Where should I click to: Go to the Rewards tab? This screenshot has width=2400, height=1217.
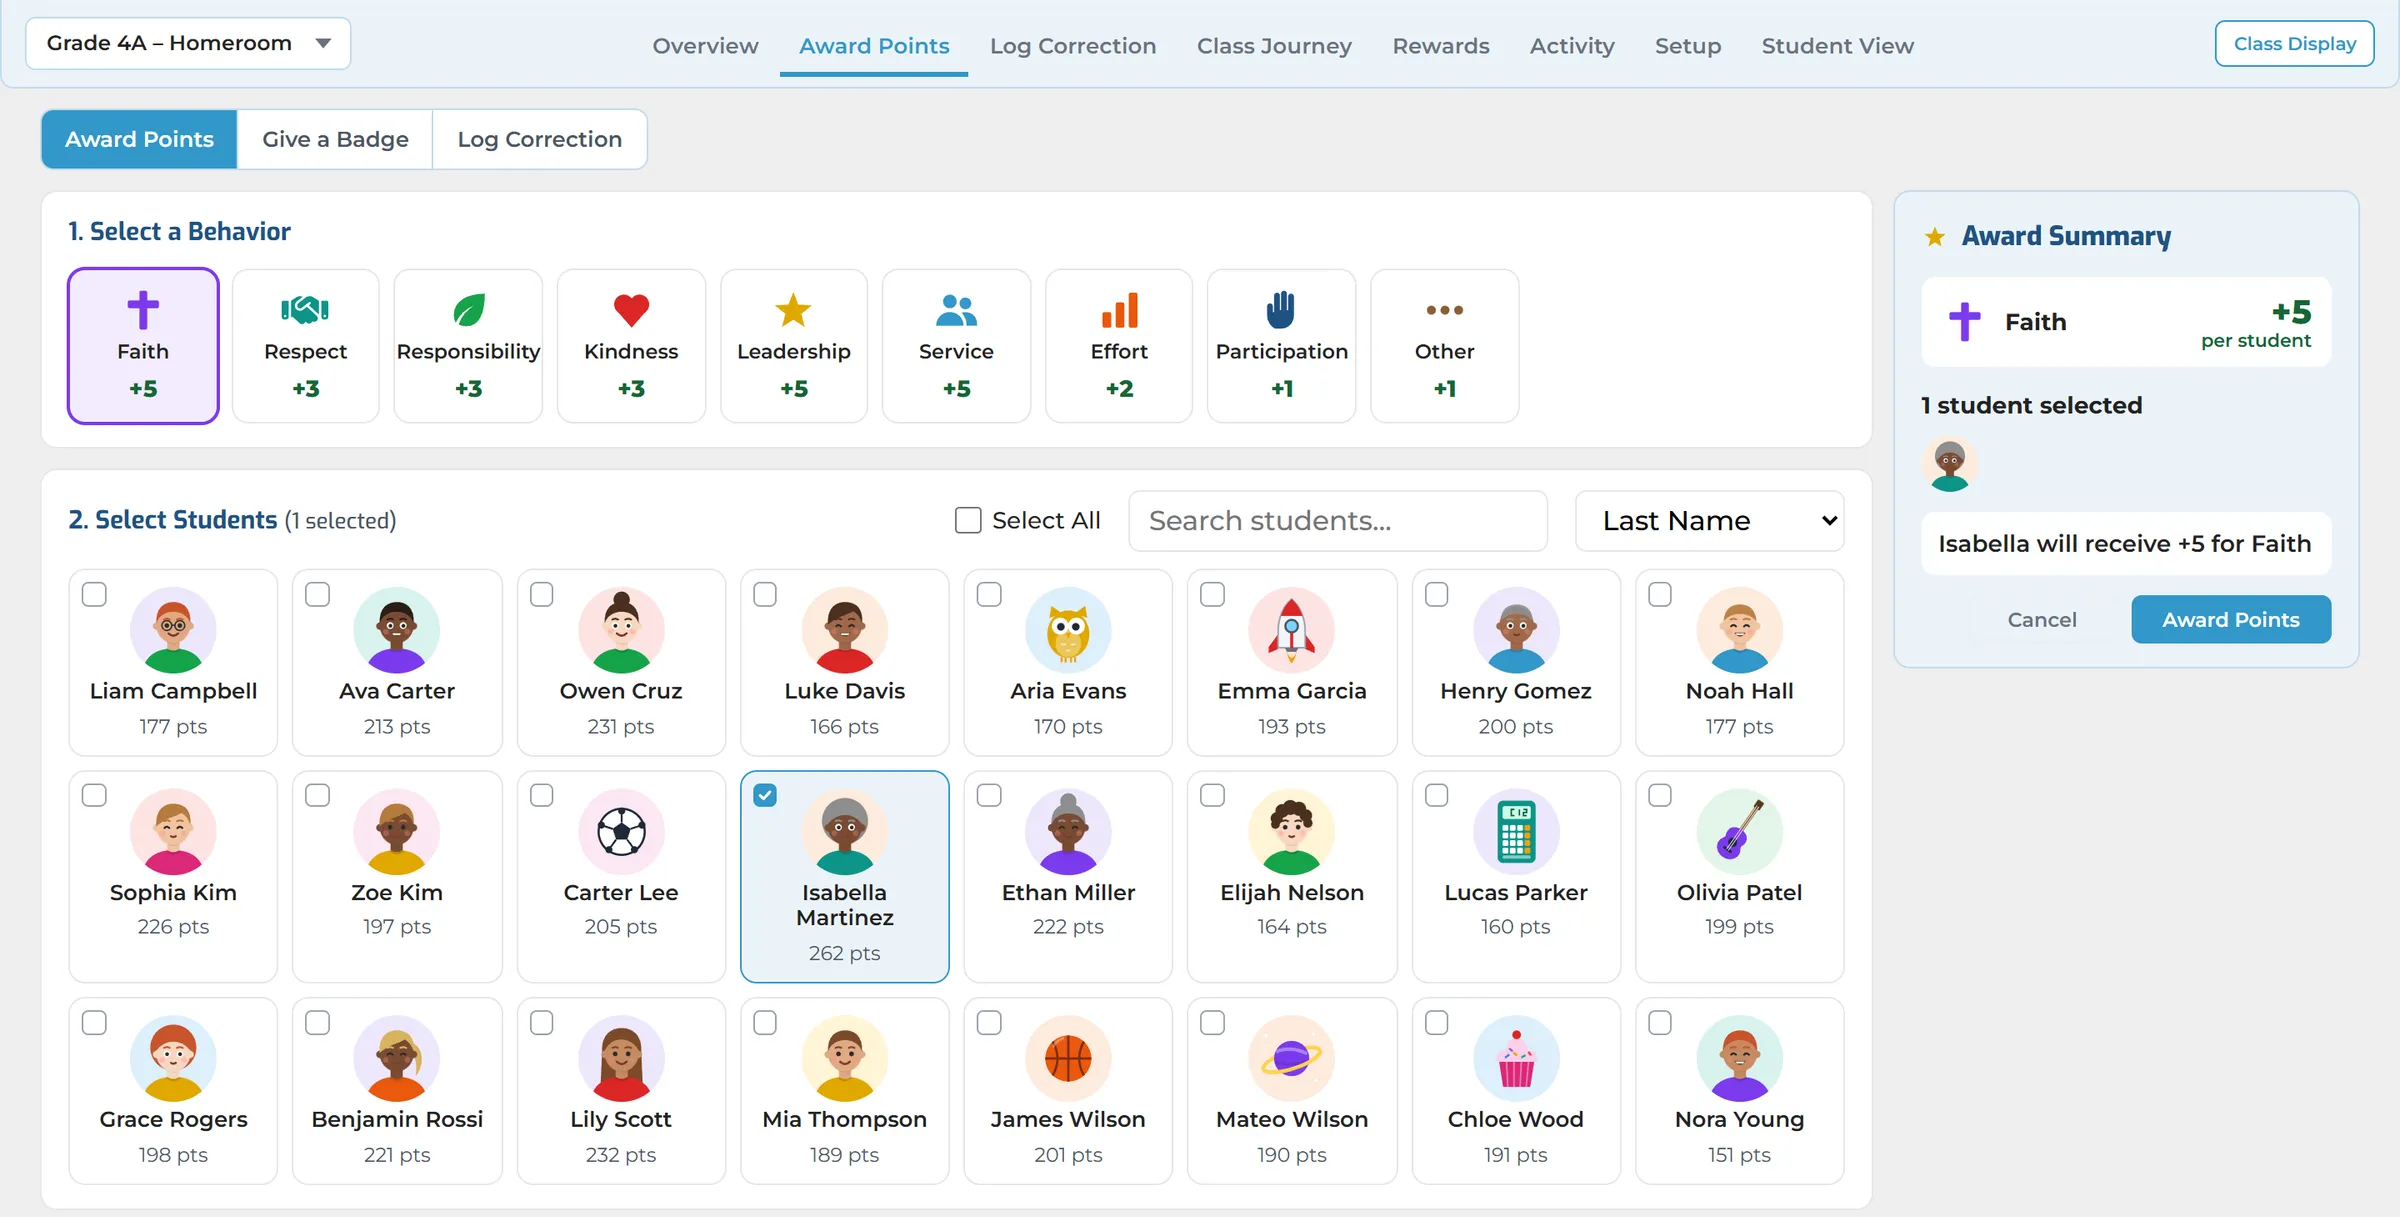[1440, 46]
